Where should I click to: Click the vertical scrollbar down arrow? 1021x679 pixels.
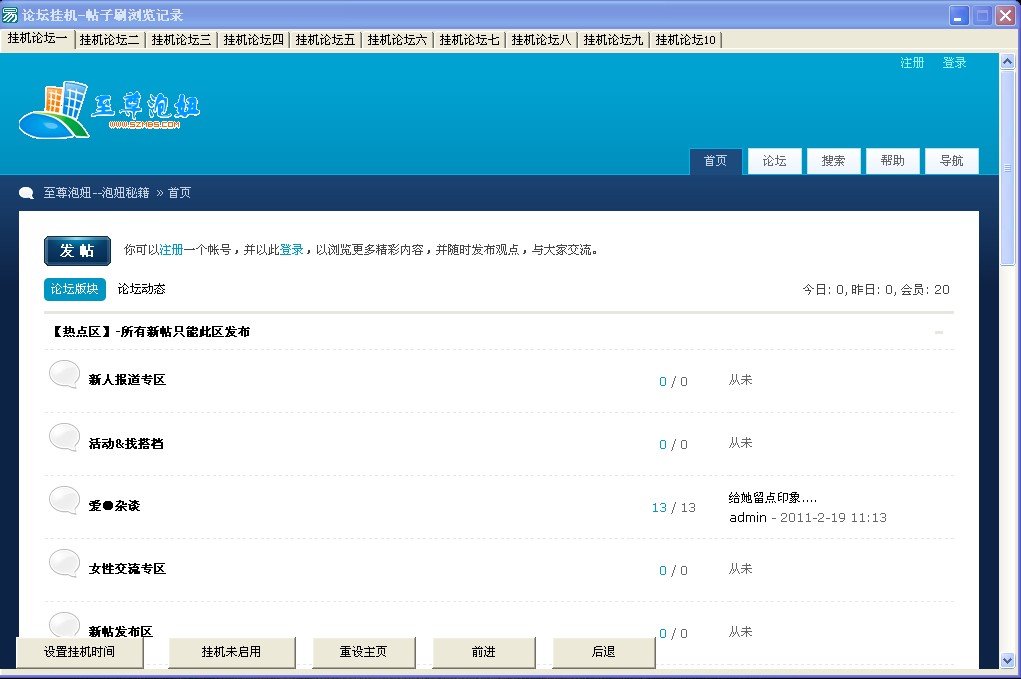pyautogui.click(x=1007, y=660)
